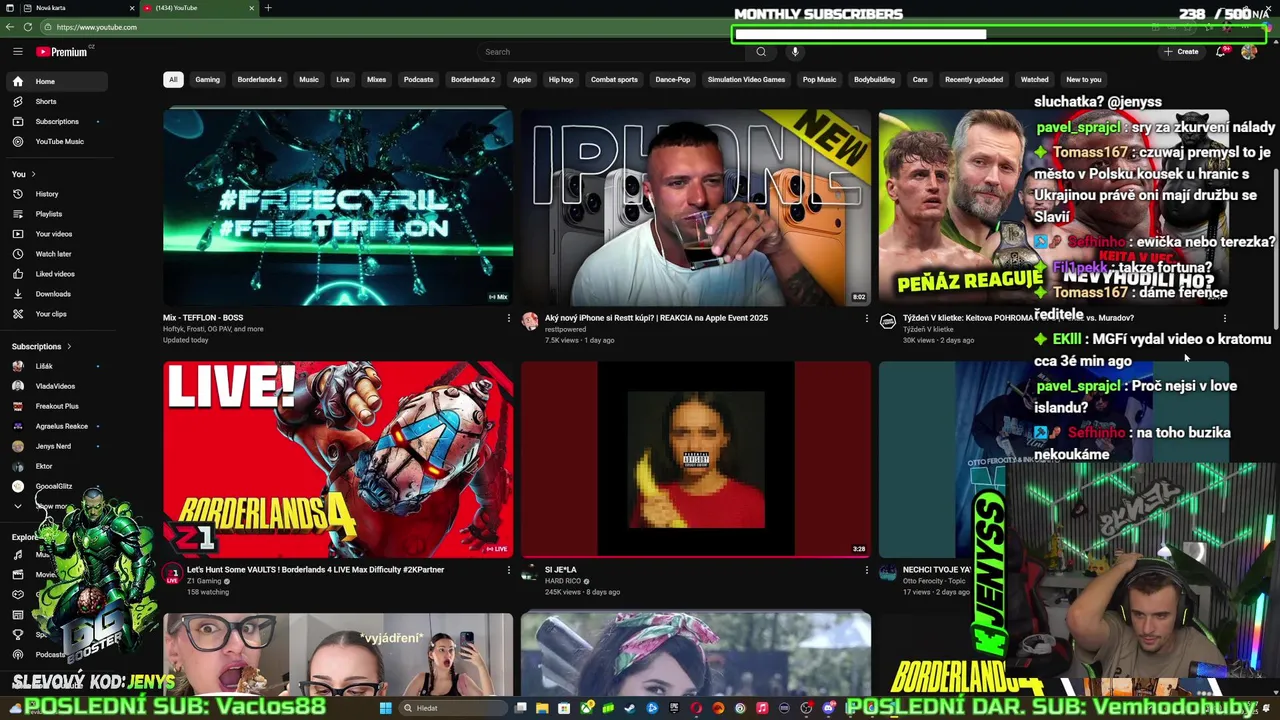Open Lišák subscription channel
The height and width of the screenshot is (720, 1280).
pos(55,366)
